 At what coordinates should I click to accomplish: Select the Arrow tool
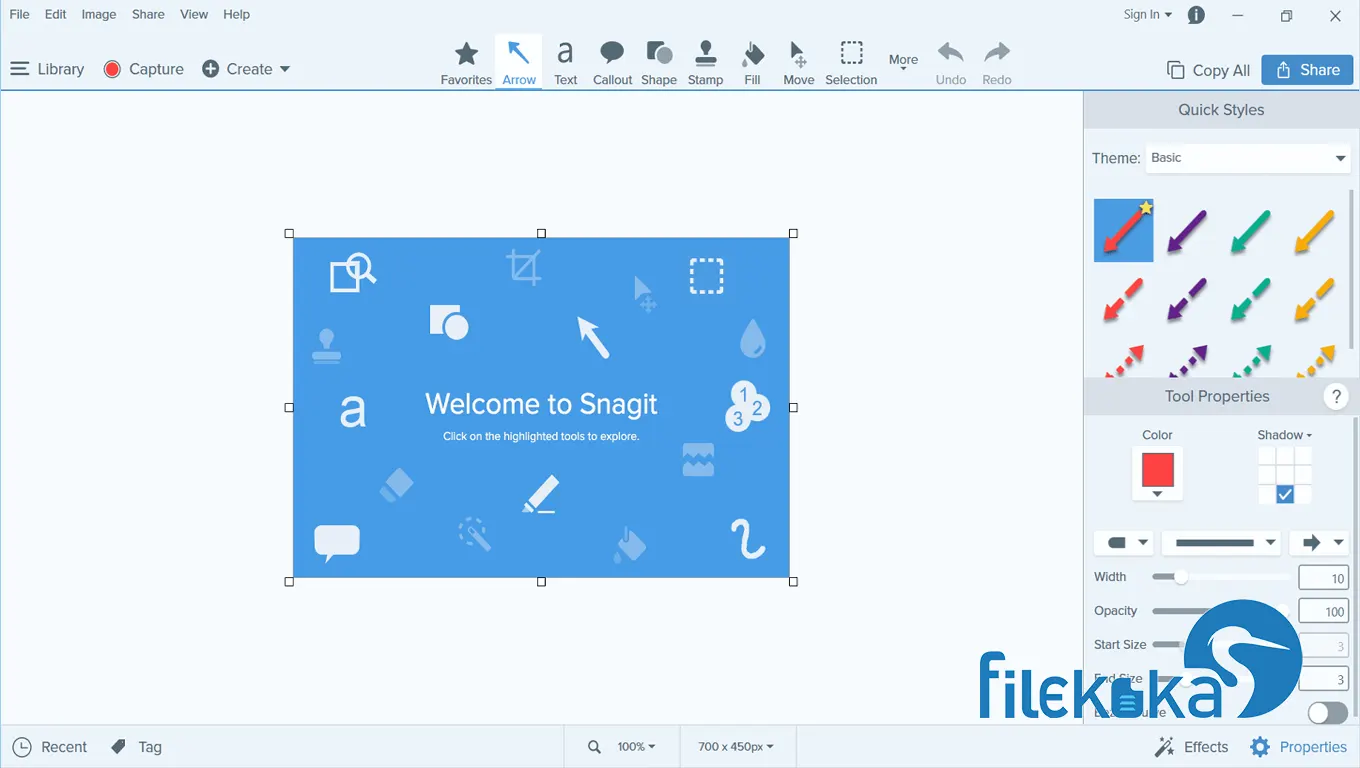tap(519, 63)
